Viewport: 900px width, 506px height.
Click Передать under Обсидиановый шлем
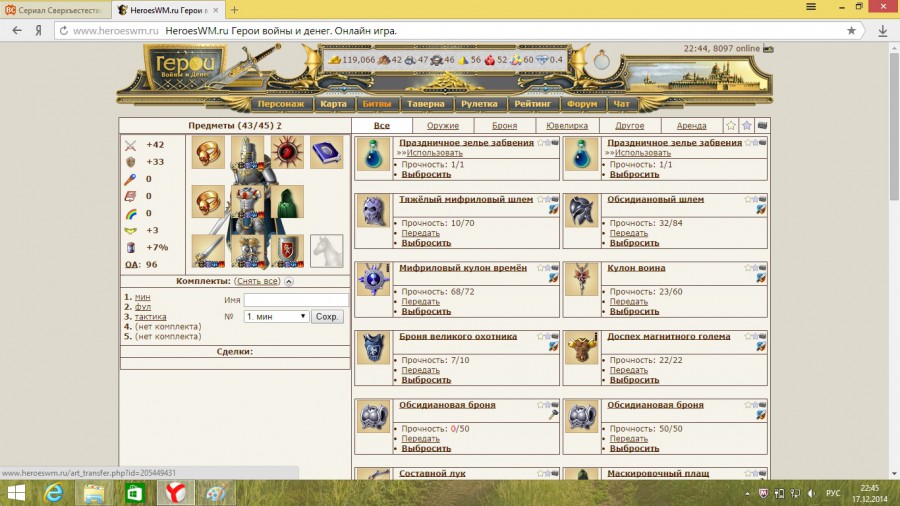[x=628, y=233]
